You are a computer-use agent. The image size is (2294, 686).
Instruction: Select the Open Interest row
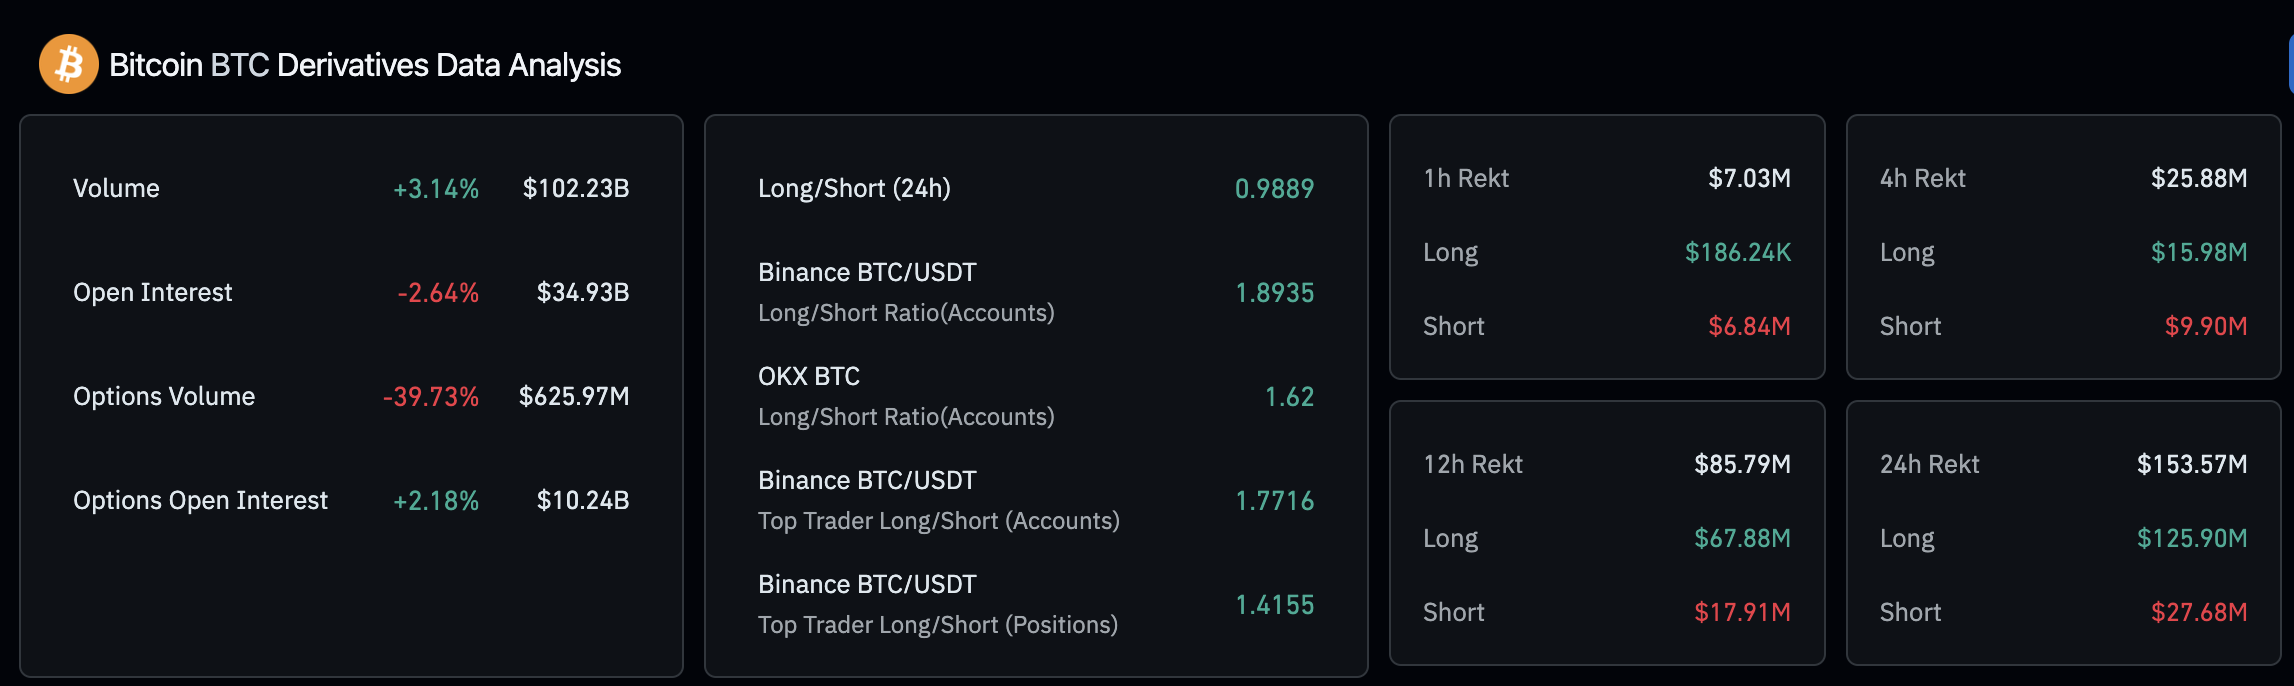point(152,292)
